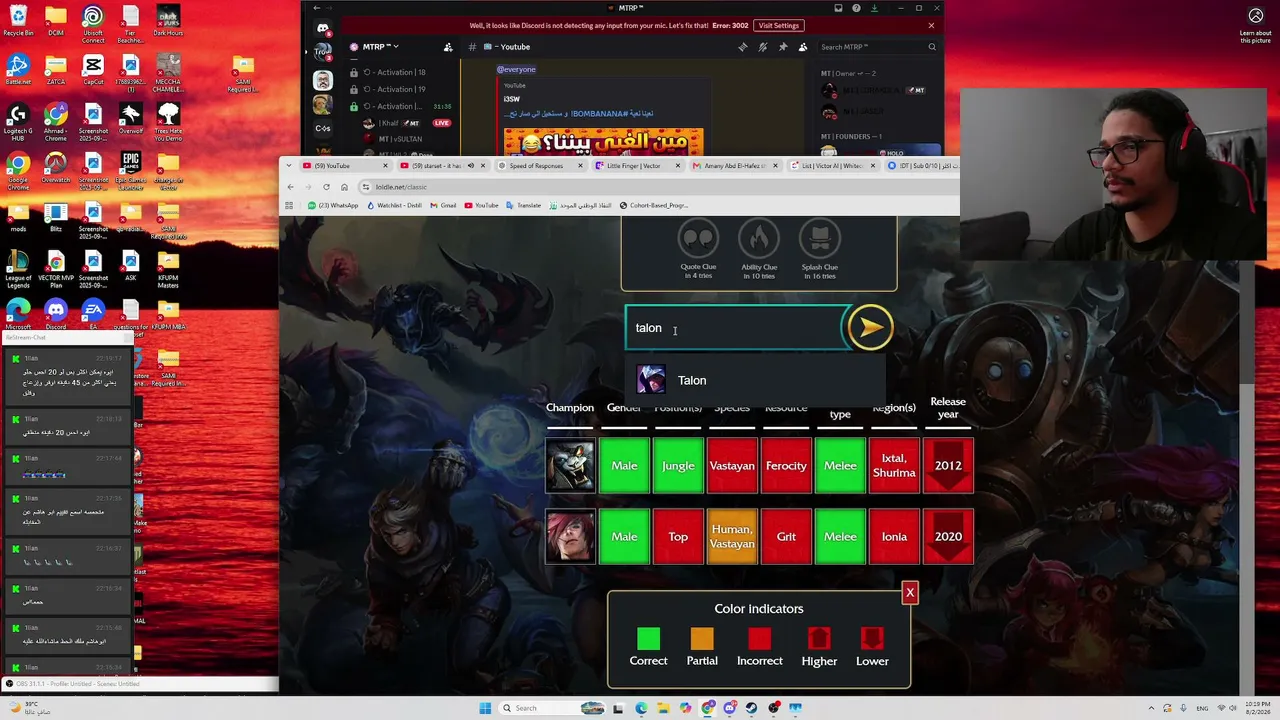Open the browser apps grid icon
1280x720 pixels.
289,205
